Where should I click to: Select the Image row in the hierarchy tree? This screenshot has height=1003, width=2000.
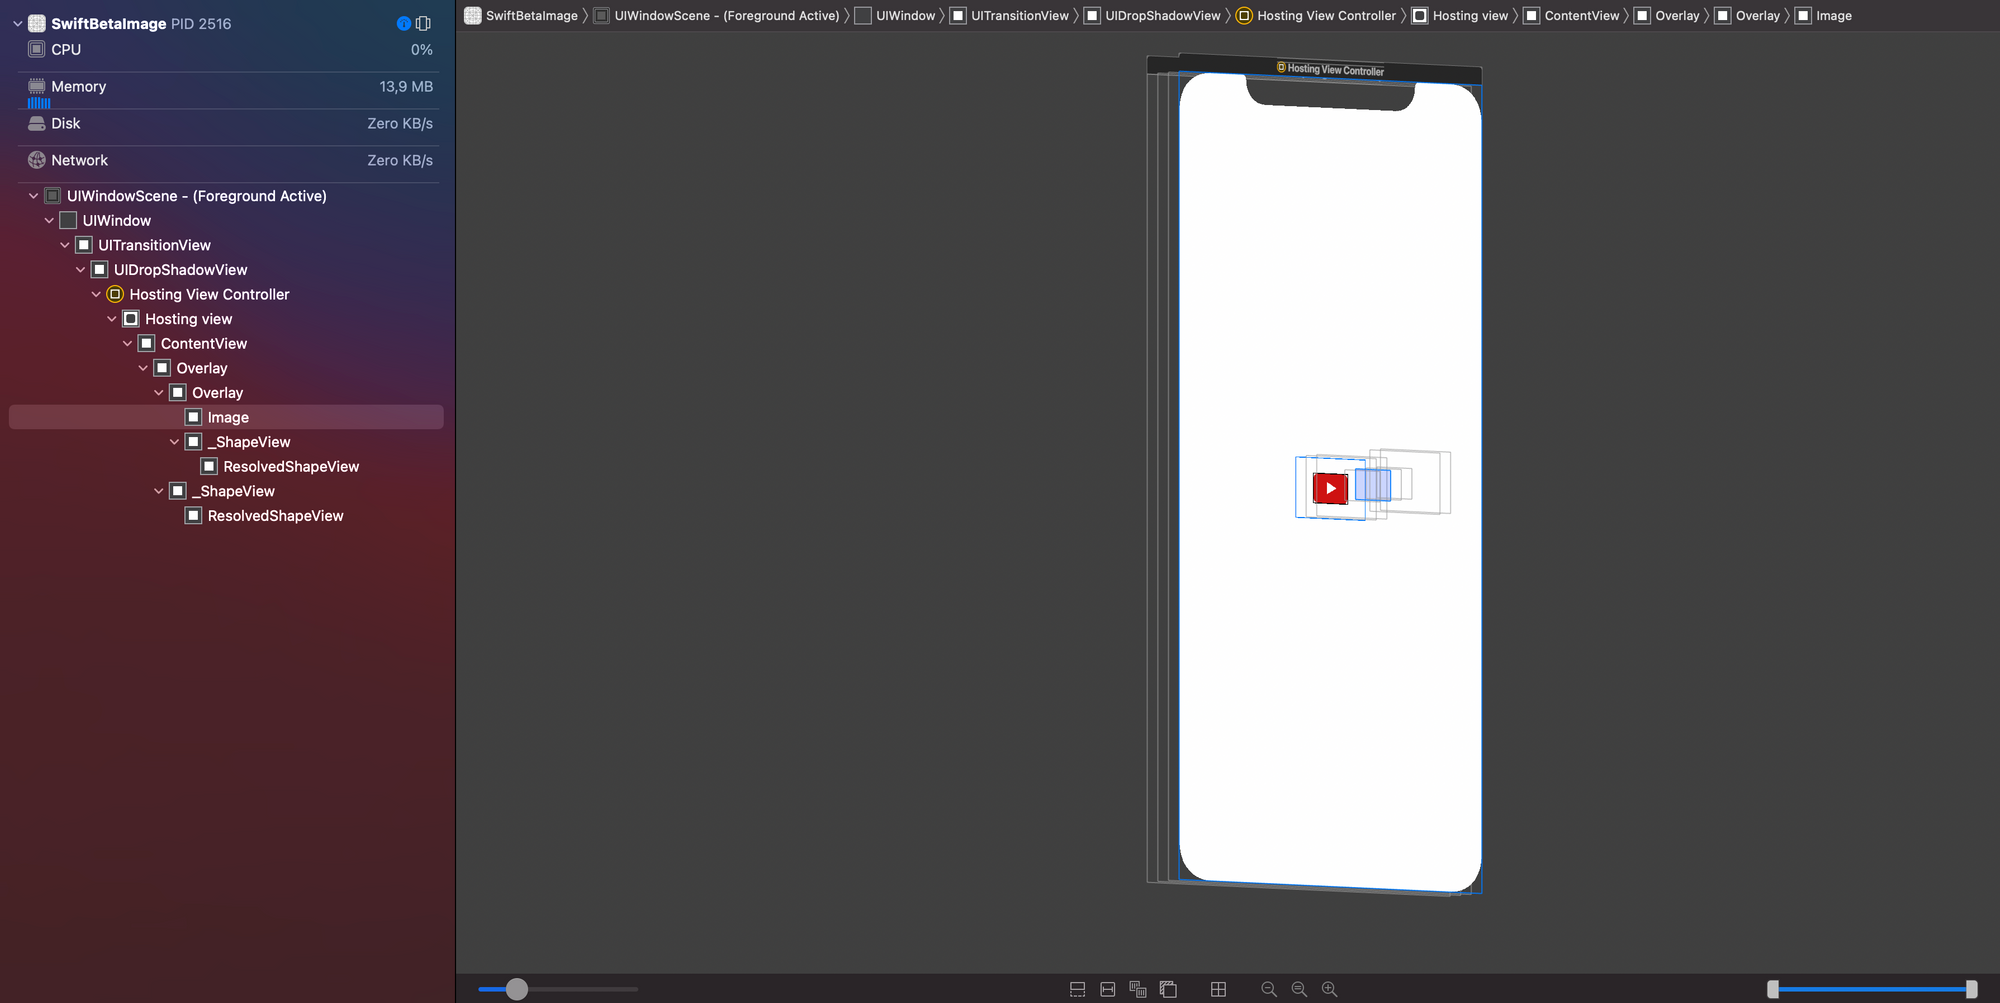click(226, 417)
